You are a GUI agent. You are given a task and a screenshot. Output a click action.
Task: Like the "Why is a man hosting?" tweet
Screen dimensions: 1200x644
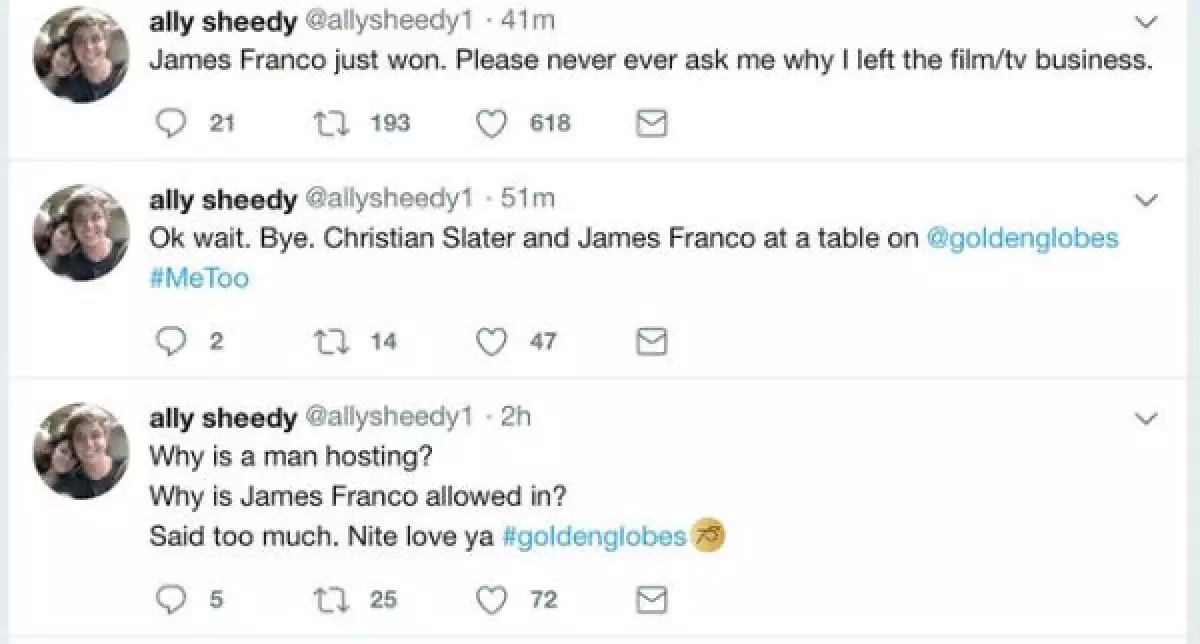click(x=490, y=599)
